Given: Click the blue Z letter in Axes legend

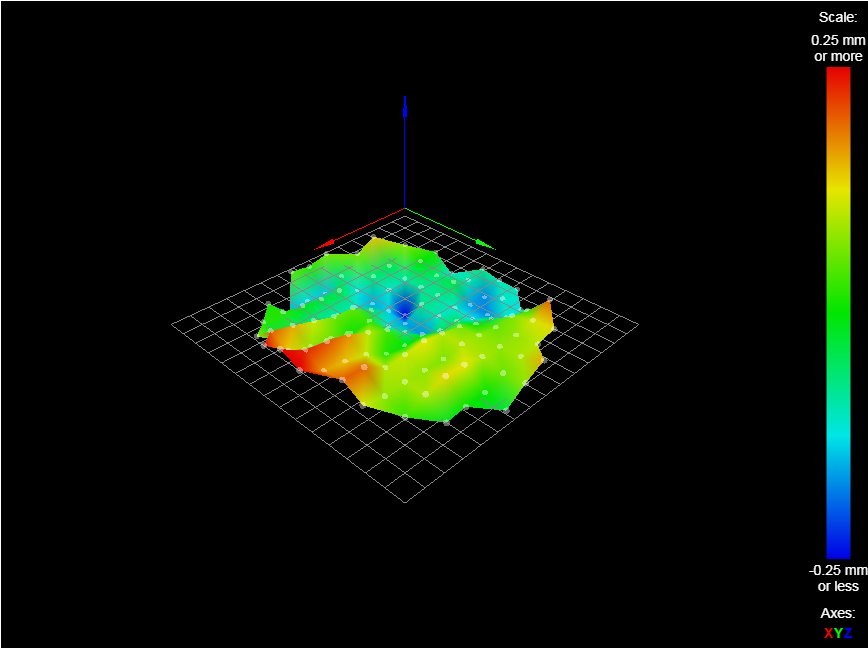Looking at the screenshot, I should (848, 632).
